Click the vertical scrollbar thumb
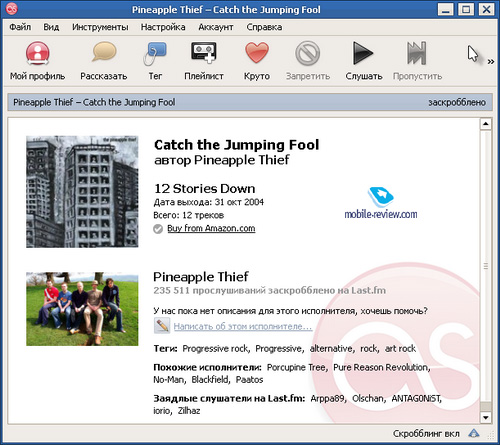The width and height of the screenshot is (500, 445). pyautogui.click(x=486, y=266)
